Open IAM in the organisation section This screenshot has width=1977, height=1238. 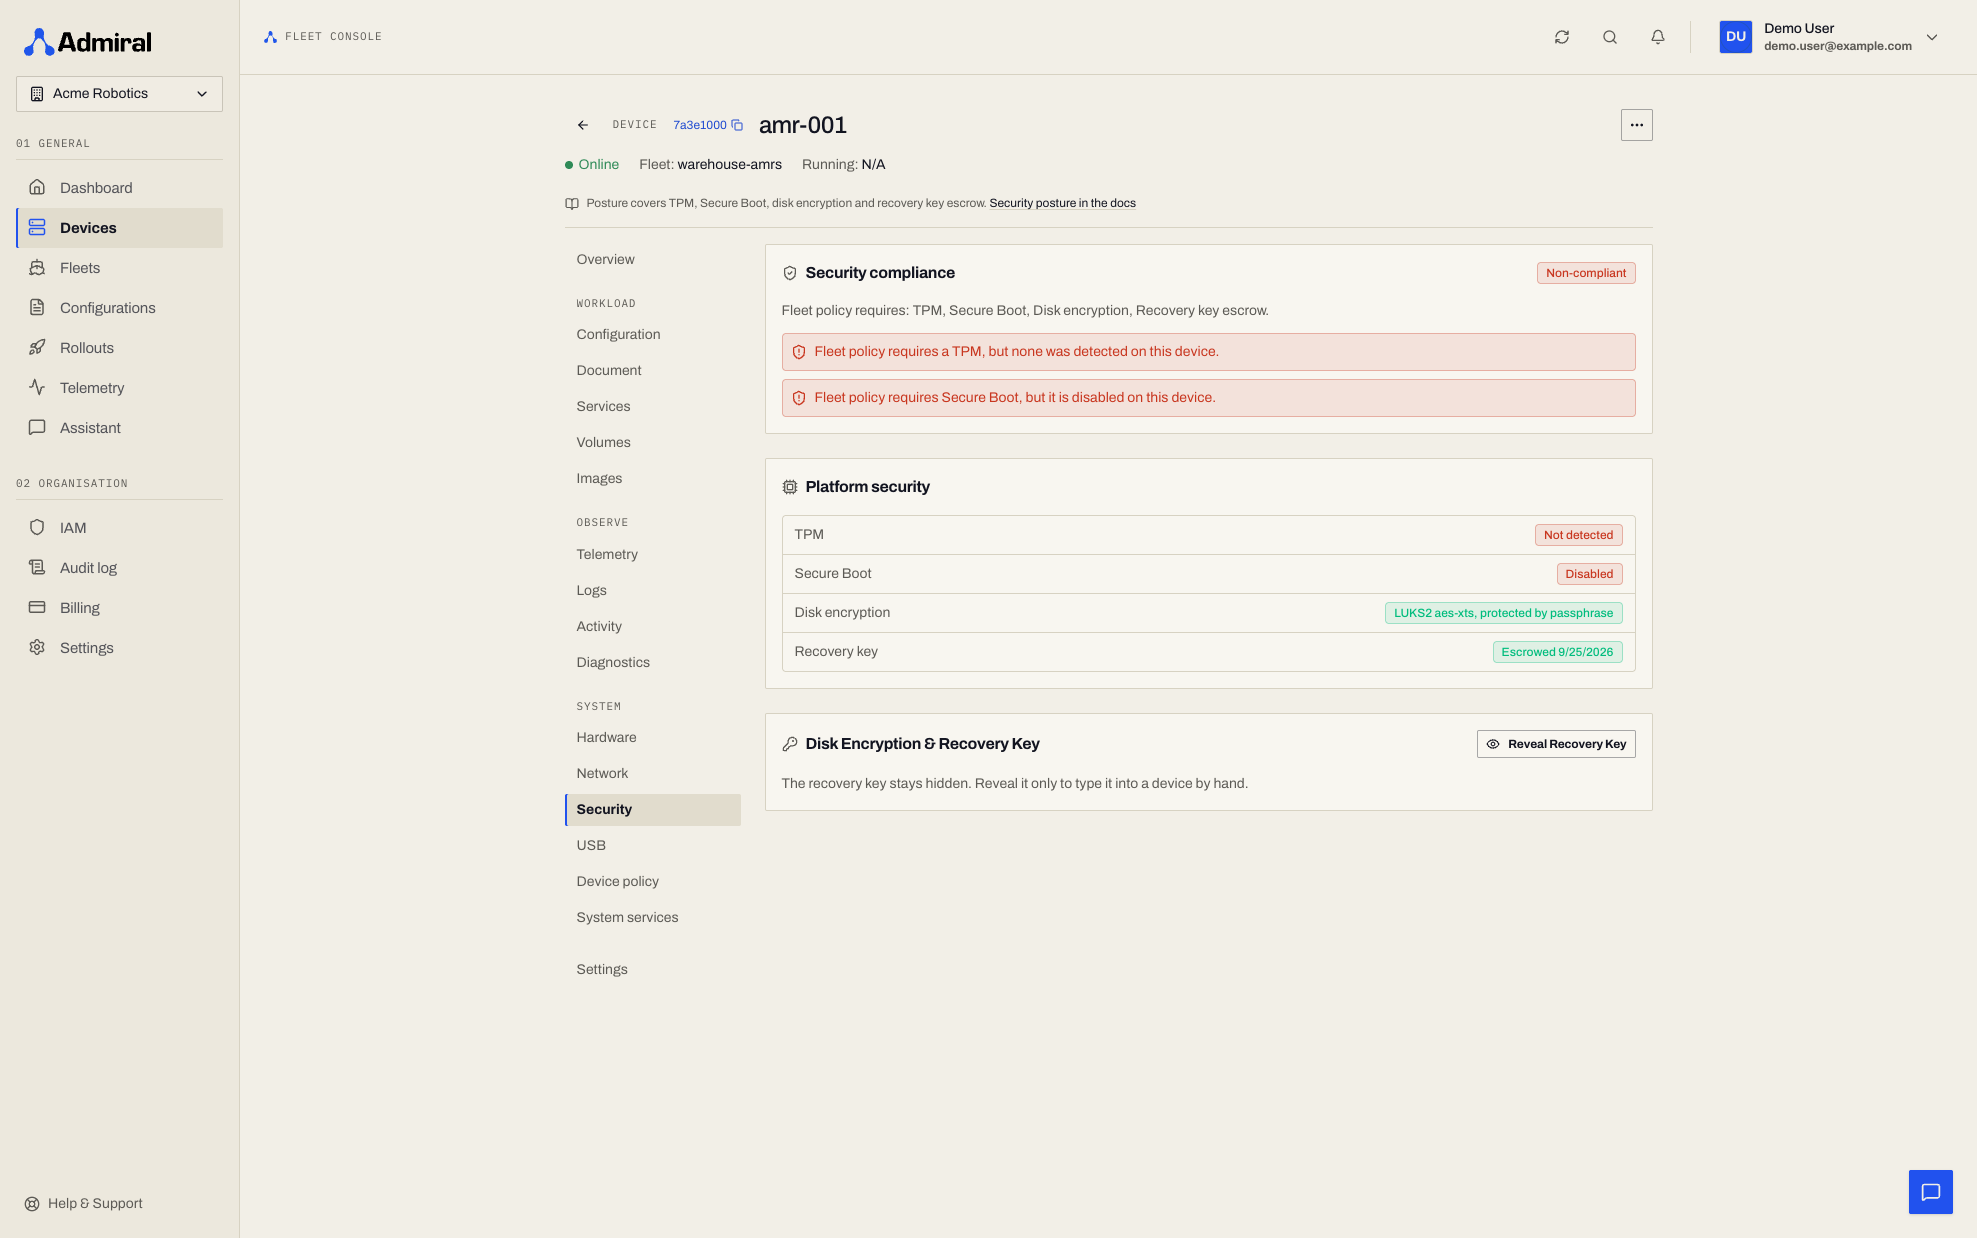119,528
